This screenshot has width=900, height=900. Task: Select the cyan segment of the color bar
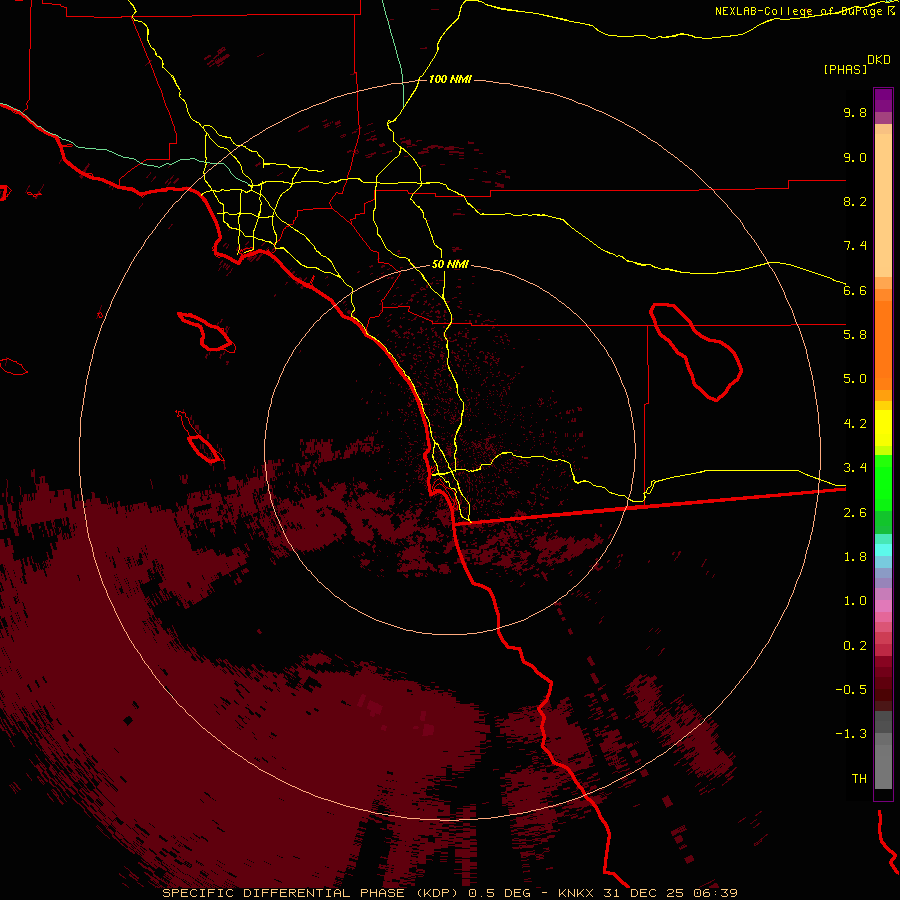(x=883, y=549)
